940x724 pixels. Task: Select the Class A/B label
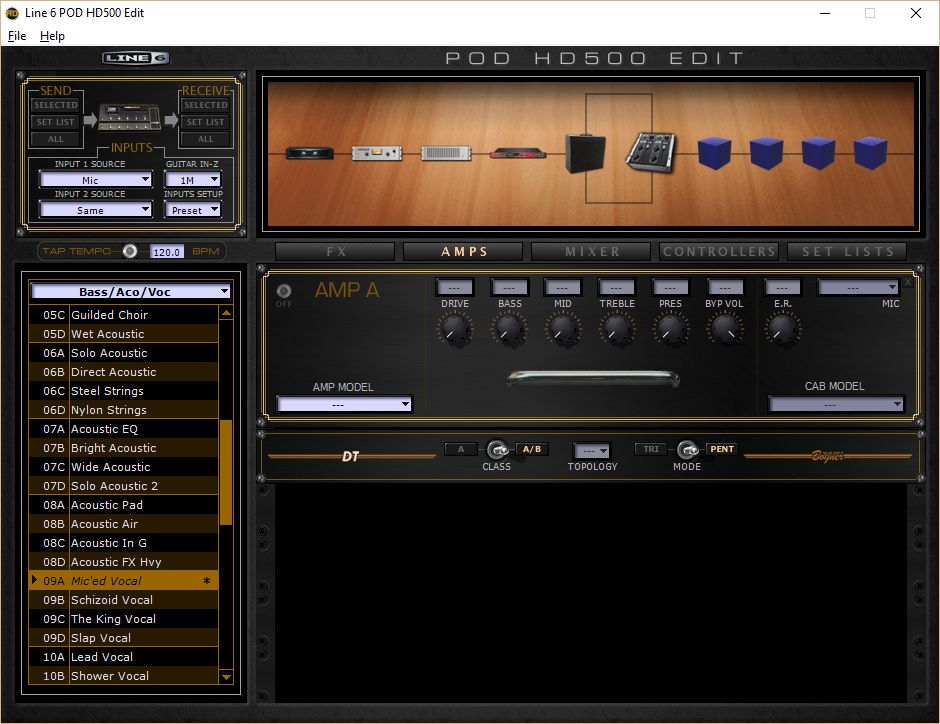[x=532, y=449]
